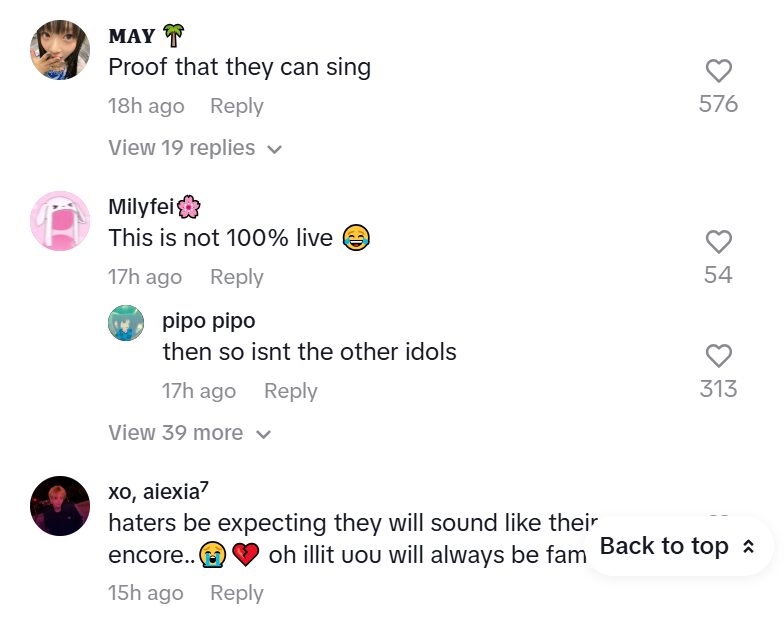Like Milyfei's comment with the heart
The height and width of the screenshot is (619, 784).
coord(718,242)
